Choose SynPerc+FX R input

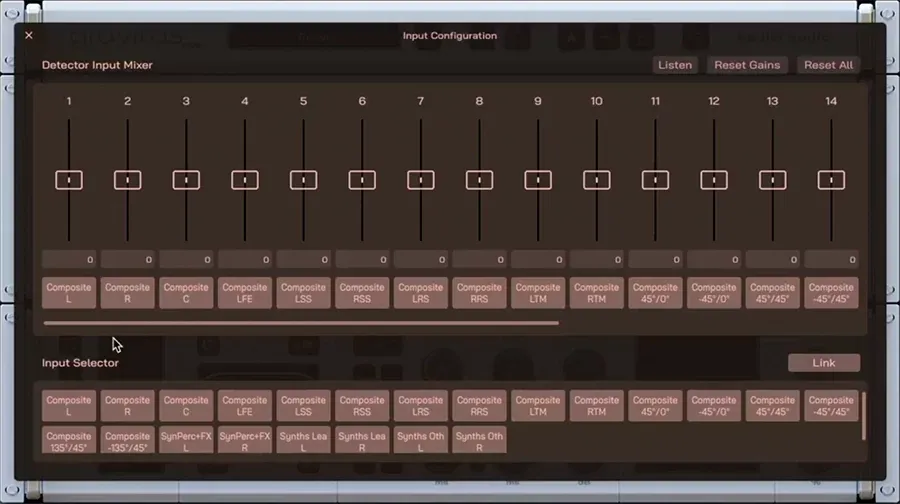(245, 440)
